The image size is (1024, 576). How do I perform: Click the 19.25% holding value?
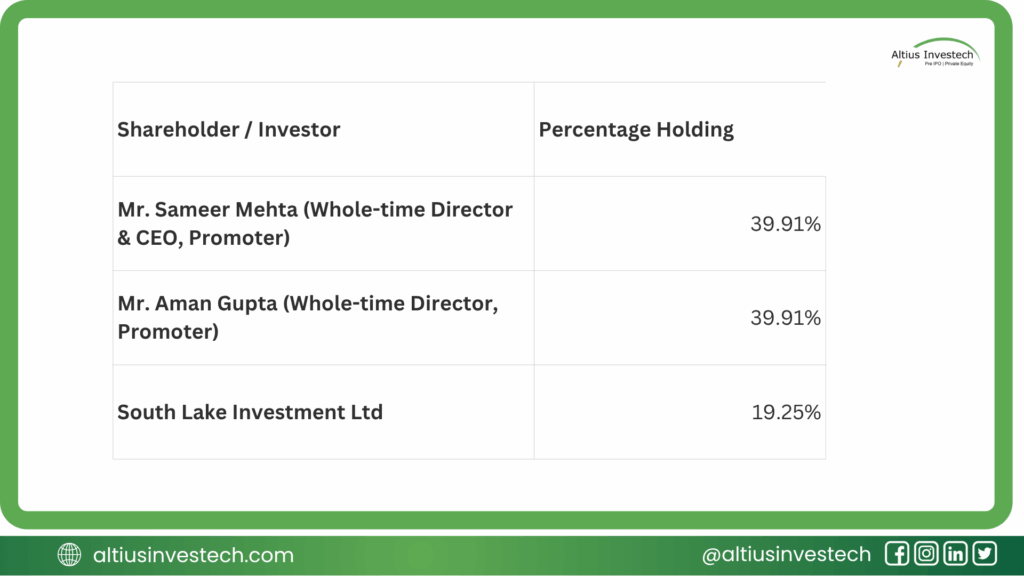785,412
